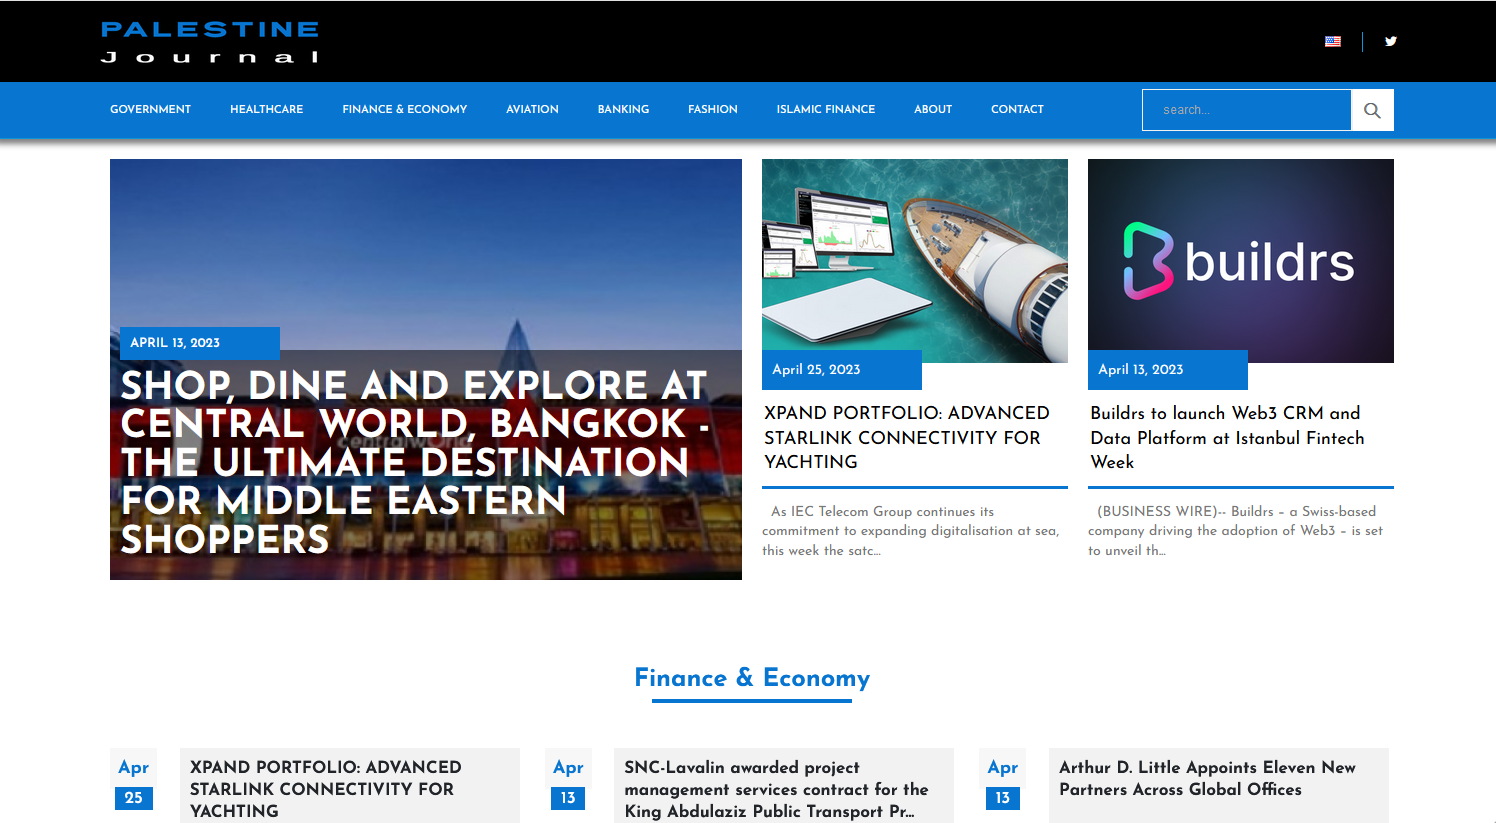
Task: Visit the About page
Action: click(932, 110)
